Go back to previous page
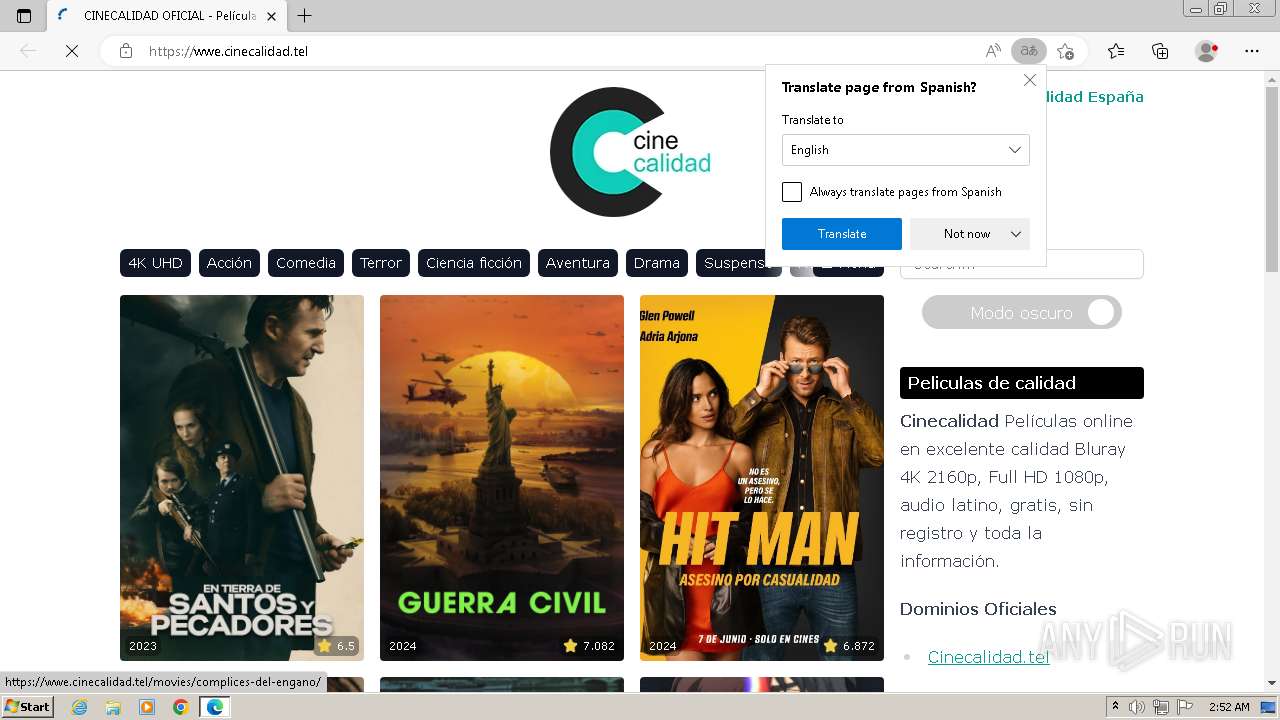 [28, 51]
